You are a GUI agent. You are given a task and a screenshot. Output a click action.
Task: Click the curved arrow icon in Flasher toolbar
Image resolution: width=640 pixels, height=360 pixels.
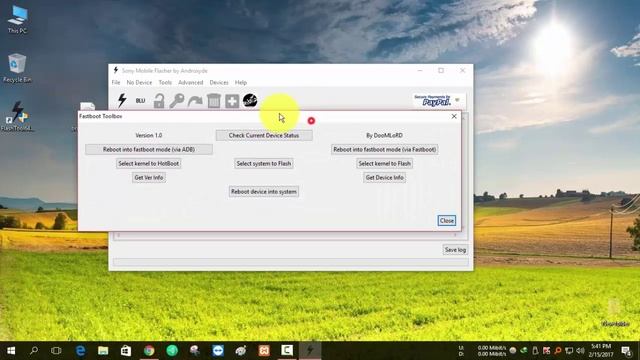pos(195,101)
